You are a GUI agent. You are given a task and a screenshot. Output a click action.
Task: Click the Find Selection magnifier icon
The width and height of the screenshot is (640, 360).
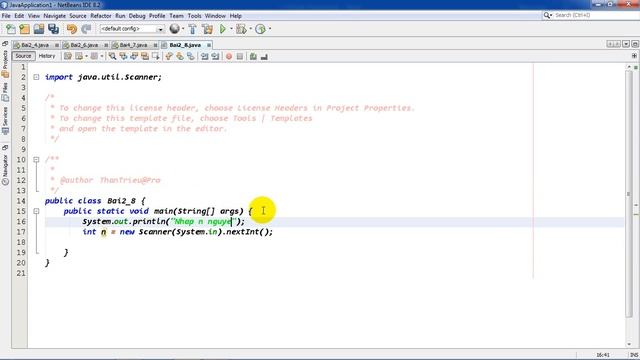pyautogui.click(x=112, y=56)
